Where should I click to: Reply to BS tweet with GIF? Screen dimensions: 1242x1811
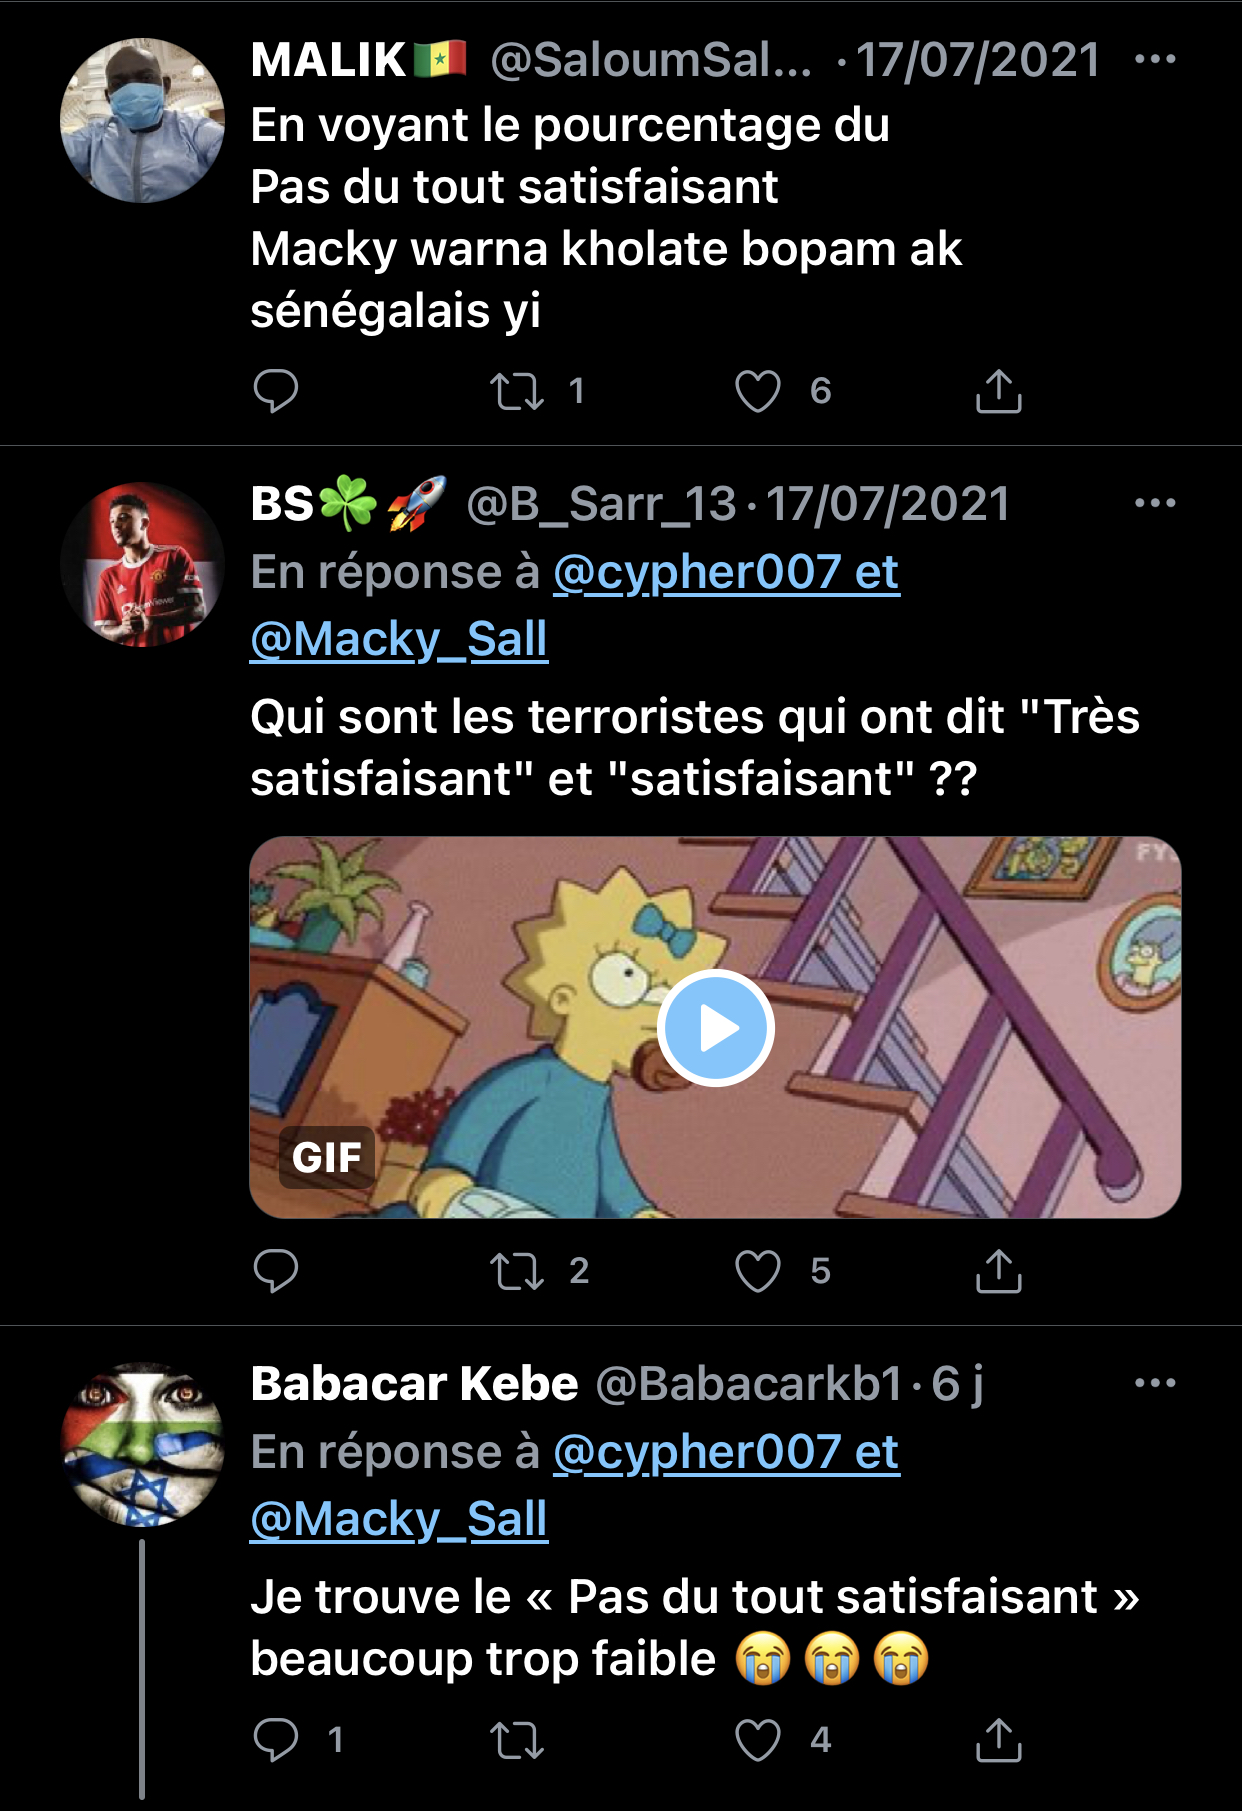pyautogui.click(x=276, y=1271)
